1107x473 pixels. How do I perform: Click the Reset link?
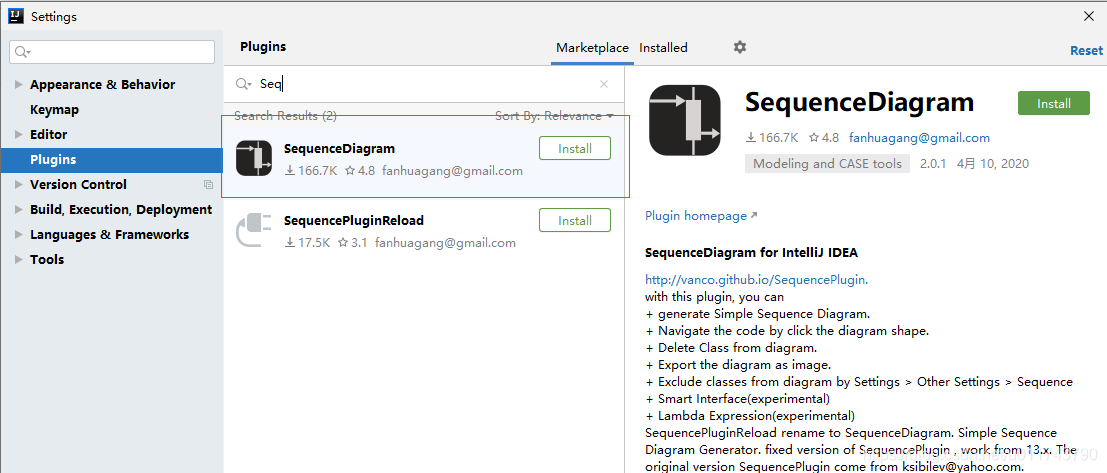coord(1086,51)
